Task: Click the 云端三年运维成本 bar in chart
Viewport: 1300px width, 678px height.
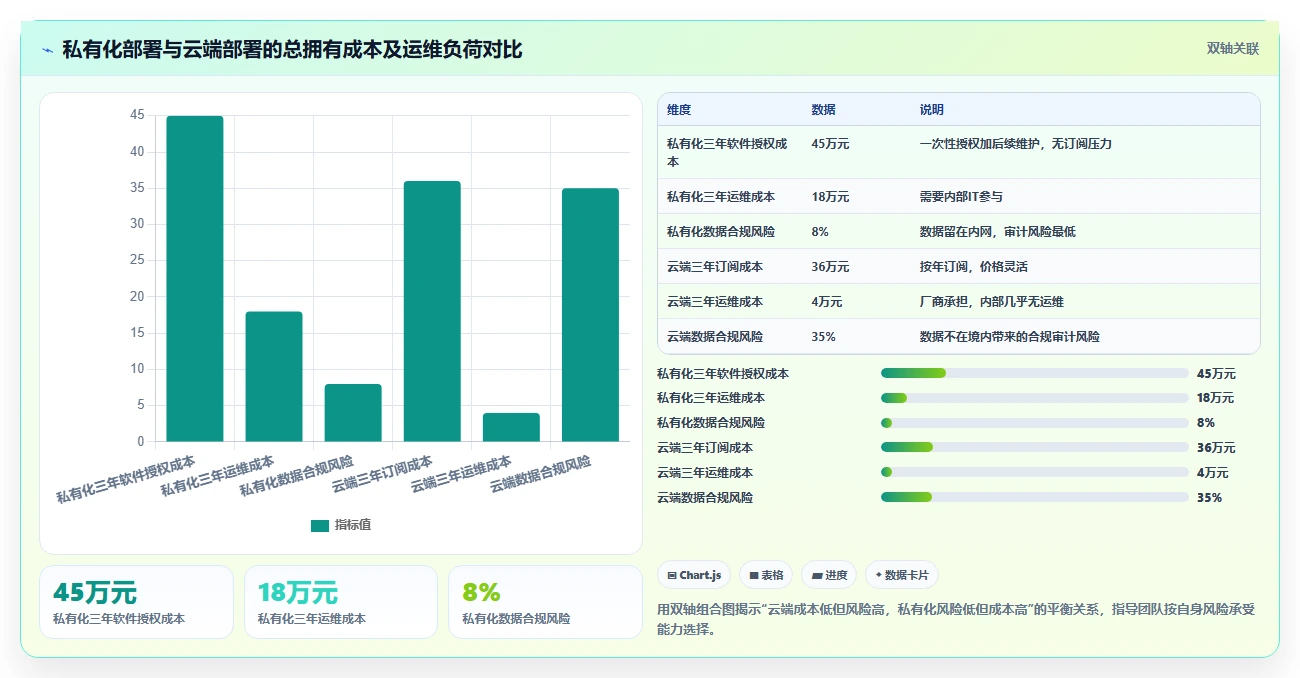Action: [511, 427]
